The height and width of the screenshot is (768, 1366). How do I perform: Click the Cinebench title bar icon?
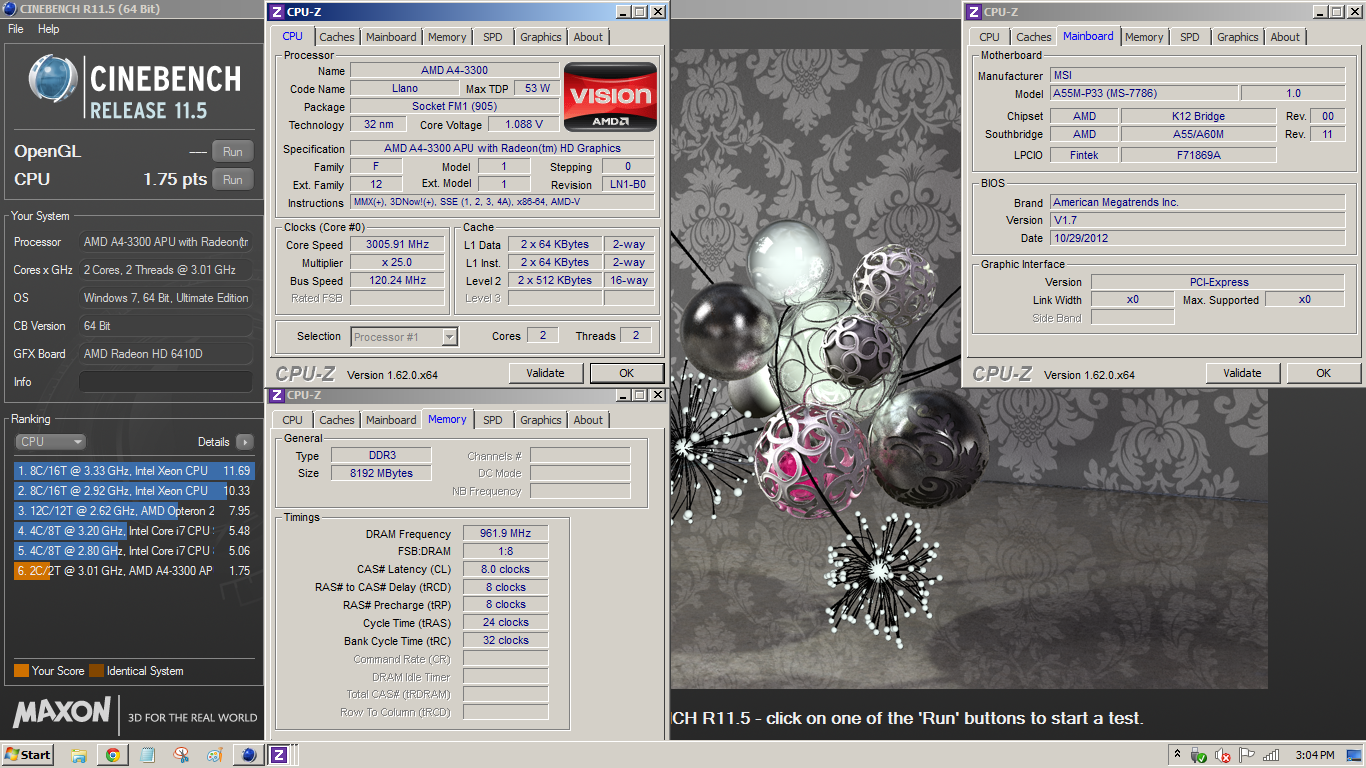coord(10,9)
